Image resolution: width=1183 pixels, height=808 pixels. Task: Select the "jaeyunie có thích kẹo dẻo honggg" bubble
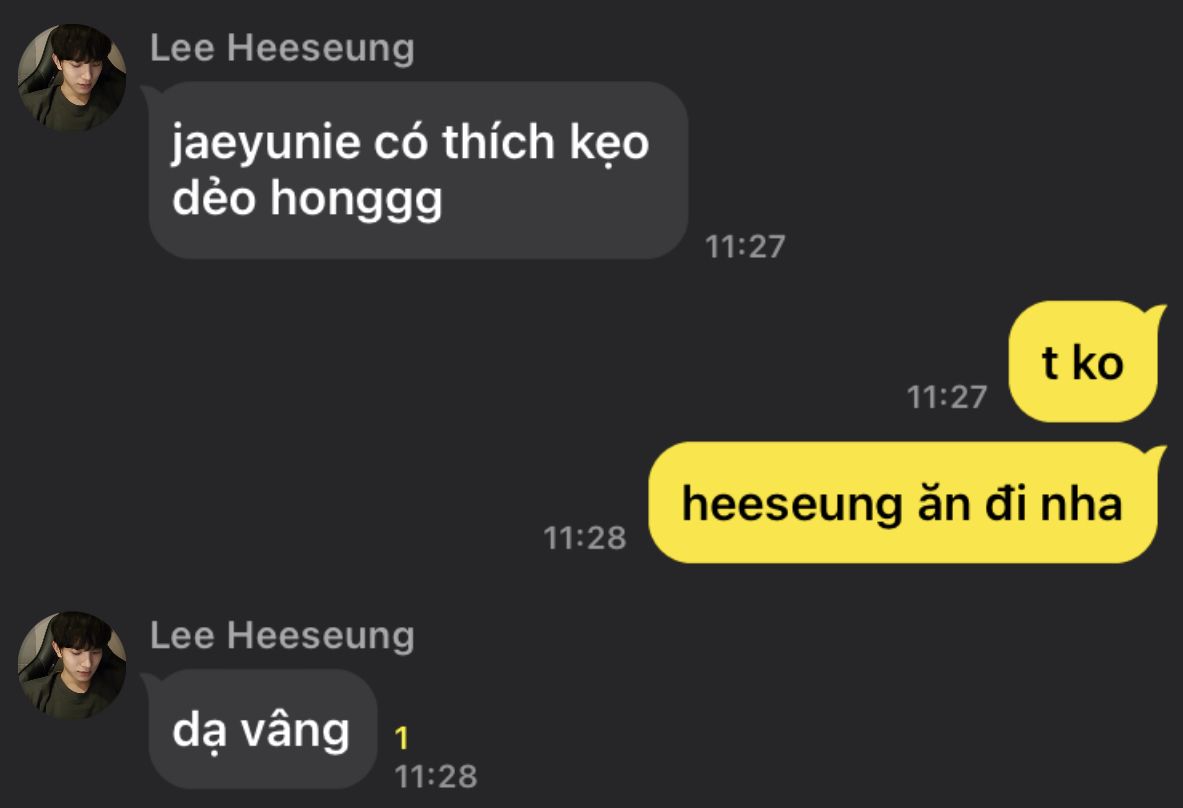tap(417, 171)
